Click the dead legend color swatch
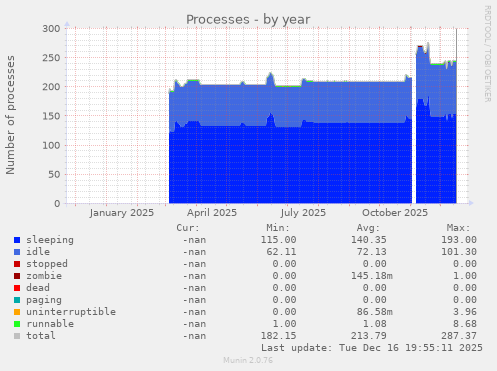Screen dimensions: 497x371 point(17,288)
